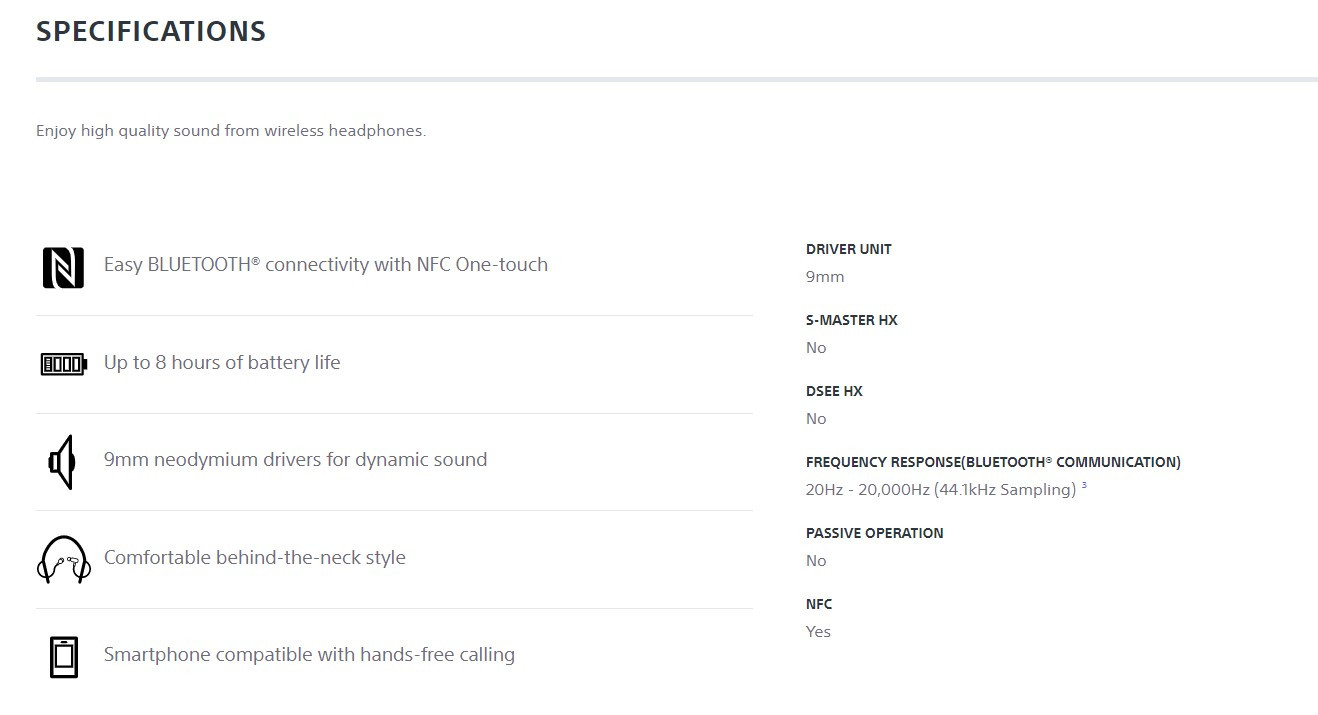Click the NFC logo icon

[x=63, y=268]
